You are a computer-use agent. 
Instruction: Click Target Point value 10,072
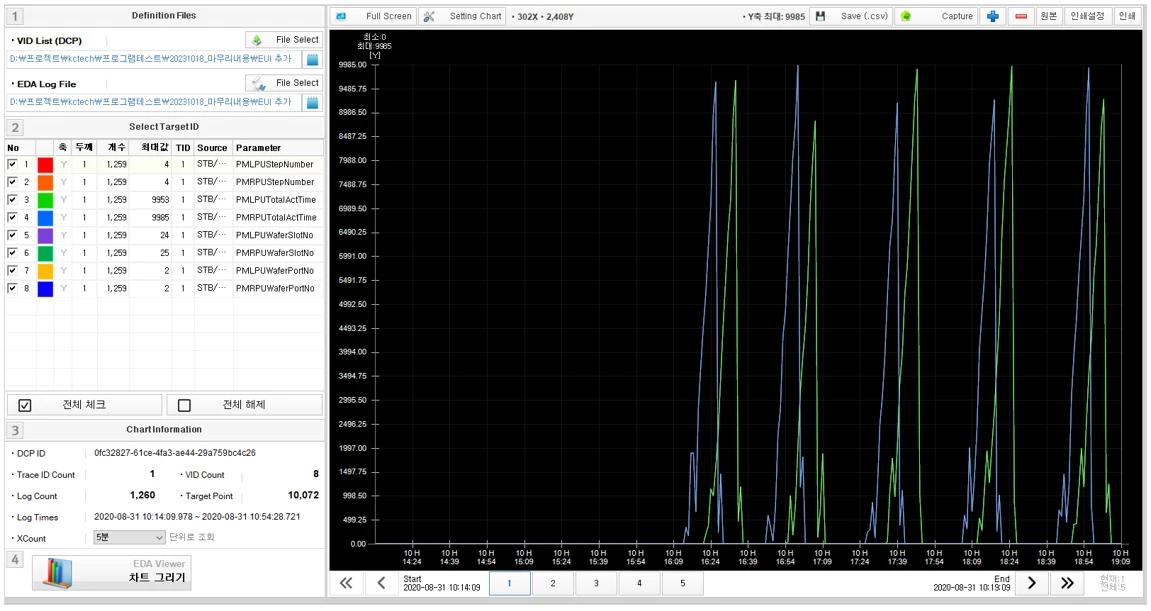point(303,495)
